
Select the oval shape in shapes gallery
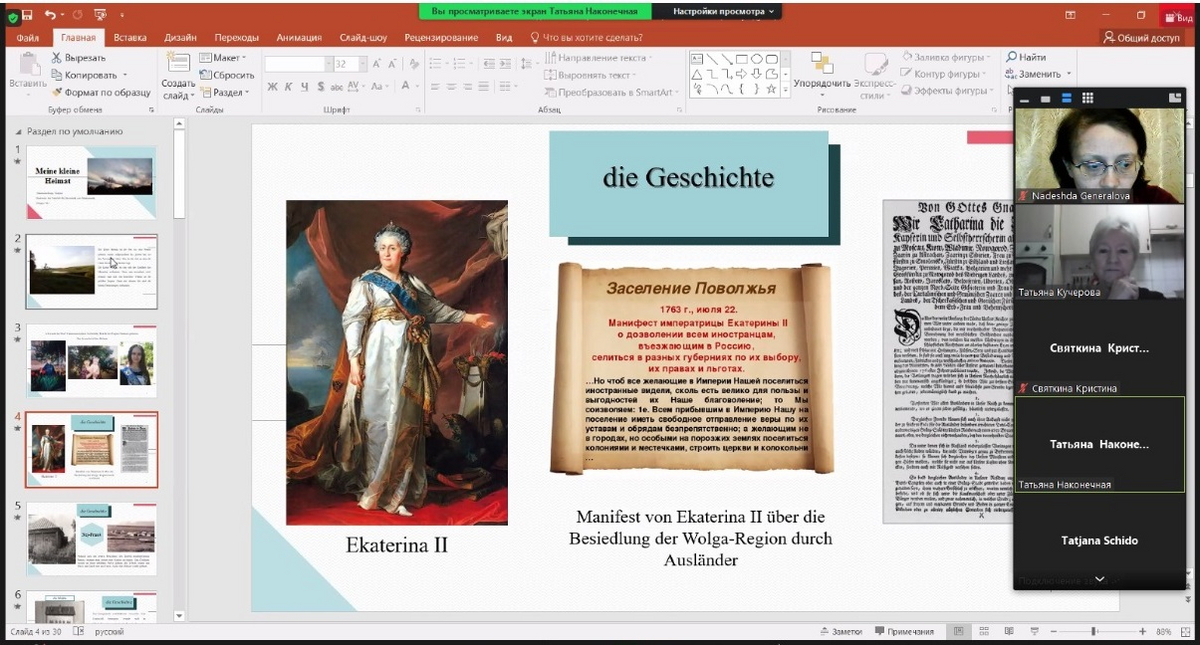tap(757, 59)
